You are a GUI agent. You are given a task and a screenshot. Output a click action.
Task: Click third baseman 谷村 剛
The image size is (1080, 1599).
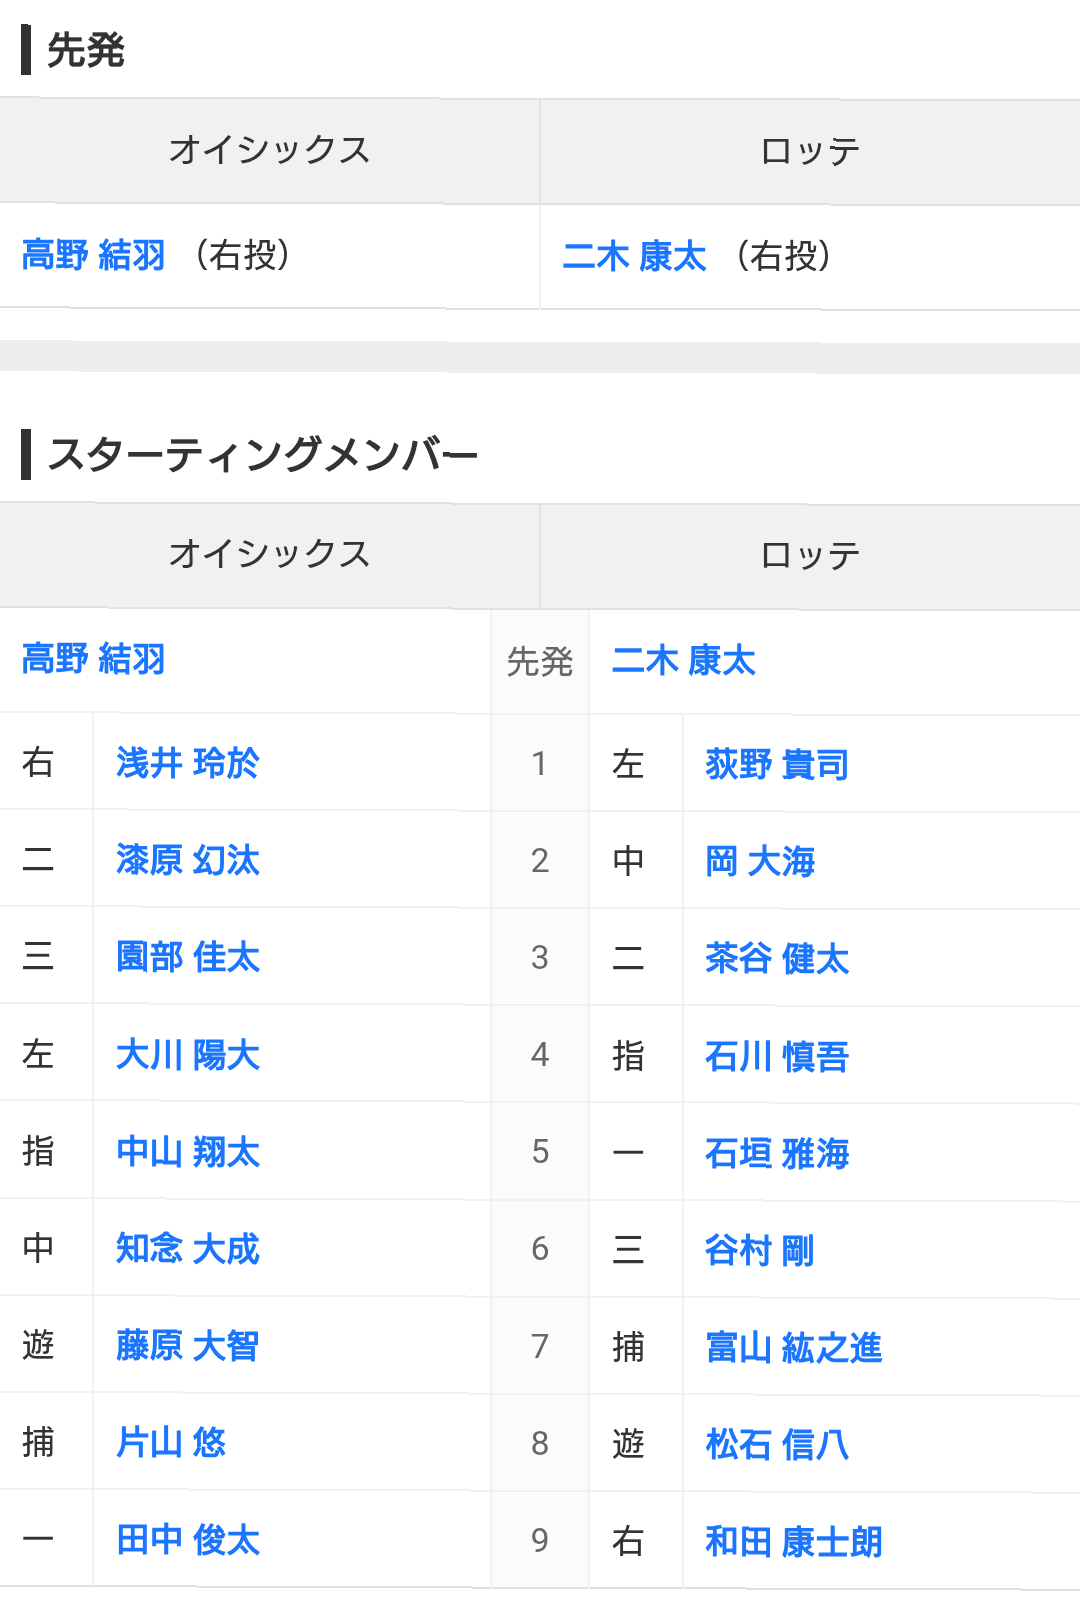coord(760,1250)
